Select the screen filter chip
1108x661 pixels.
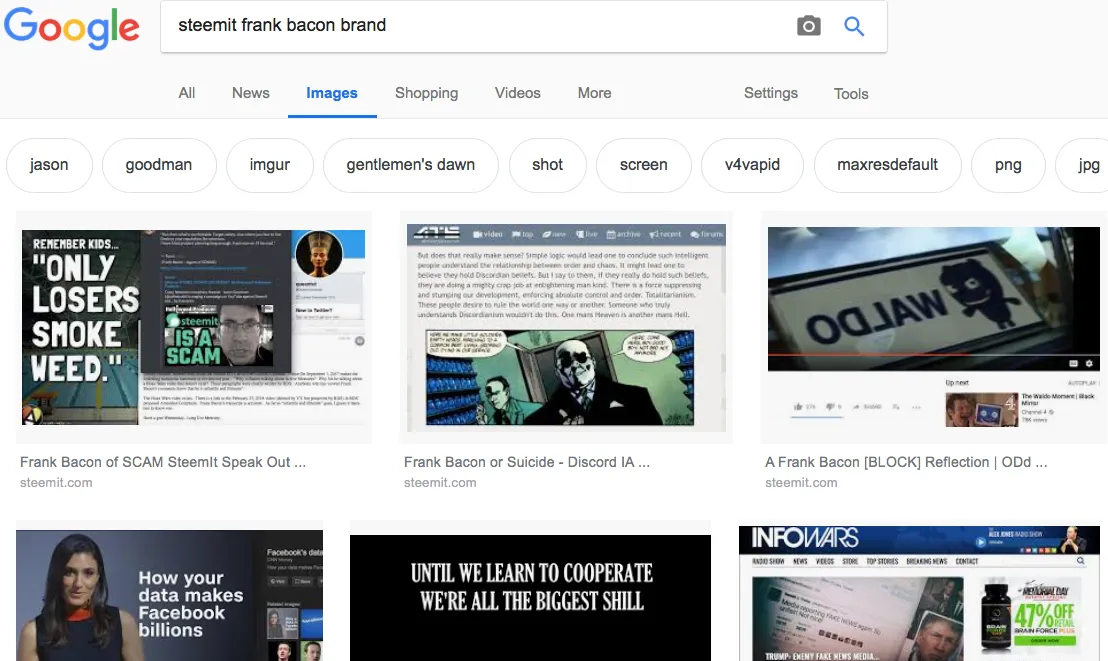[643, 165]
